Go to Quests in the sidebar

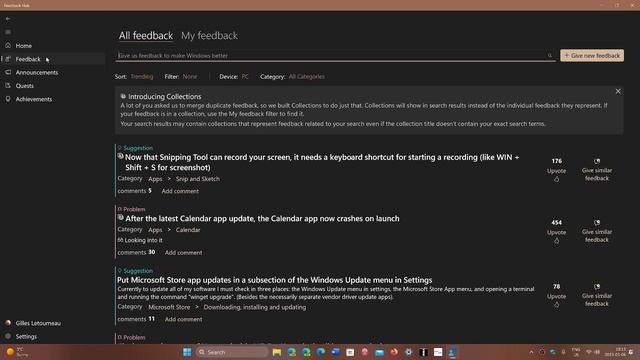point(53,86)
